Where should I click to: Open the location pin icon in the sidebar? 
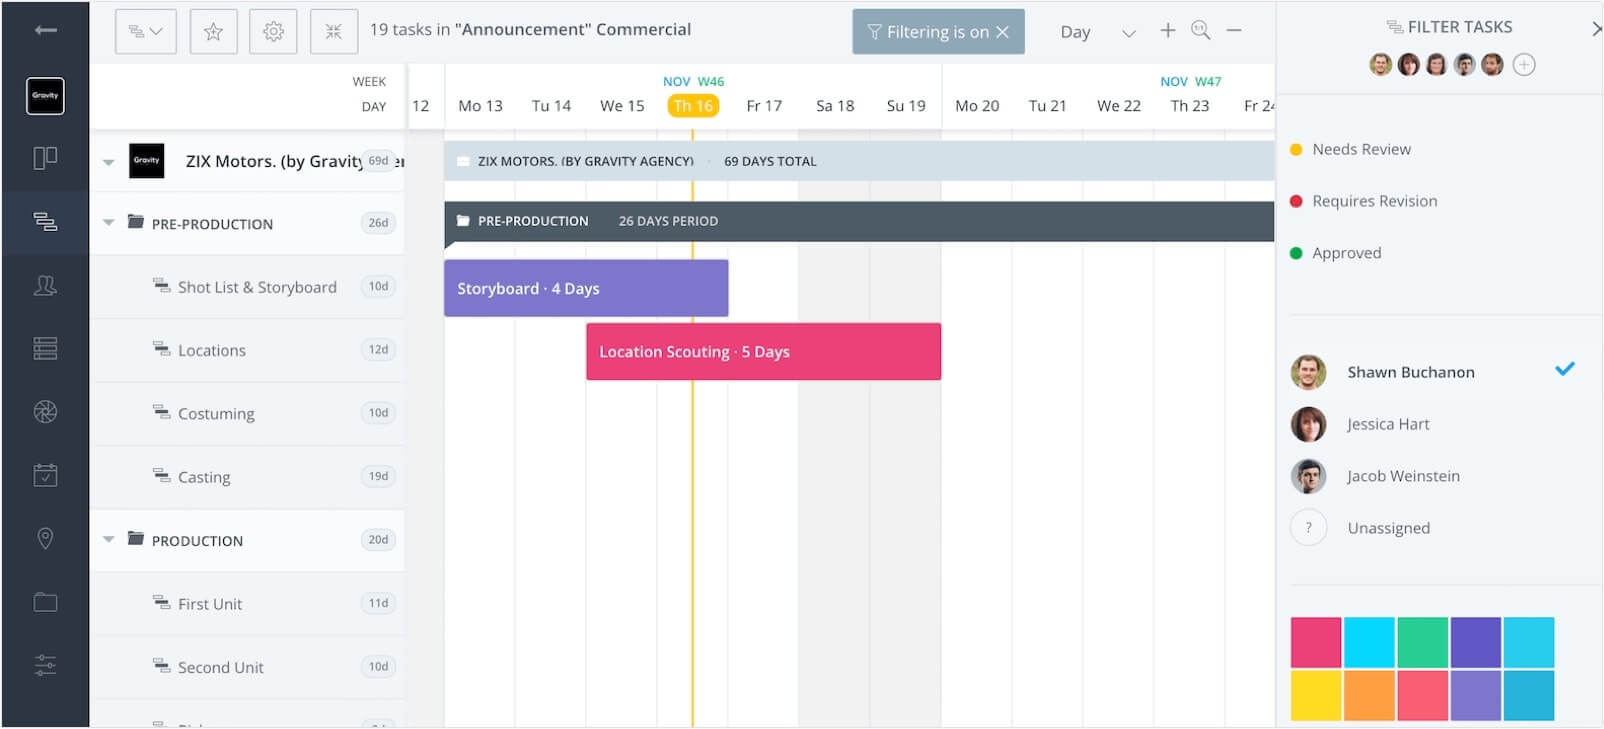[x=45, y=539]
